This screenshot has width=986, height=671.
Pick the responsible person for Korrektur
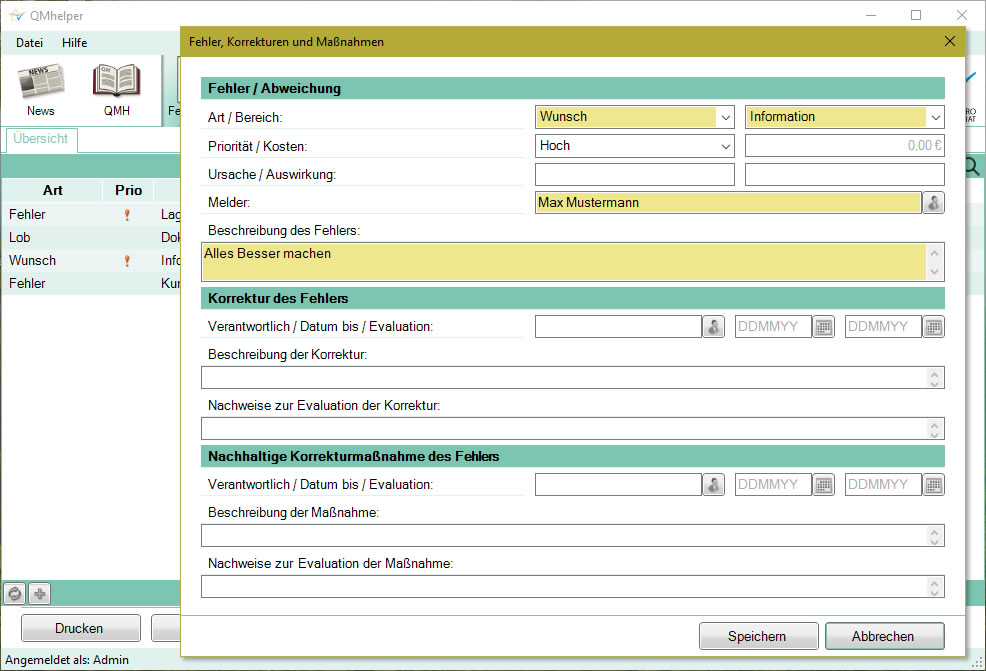[x=713, y=326]
